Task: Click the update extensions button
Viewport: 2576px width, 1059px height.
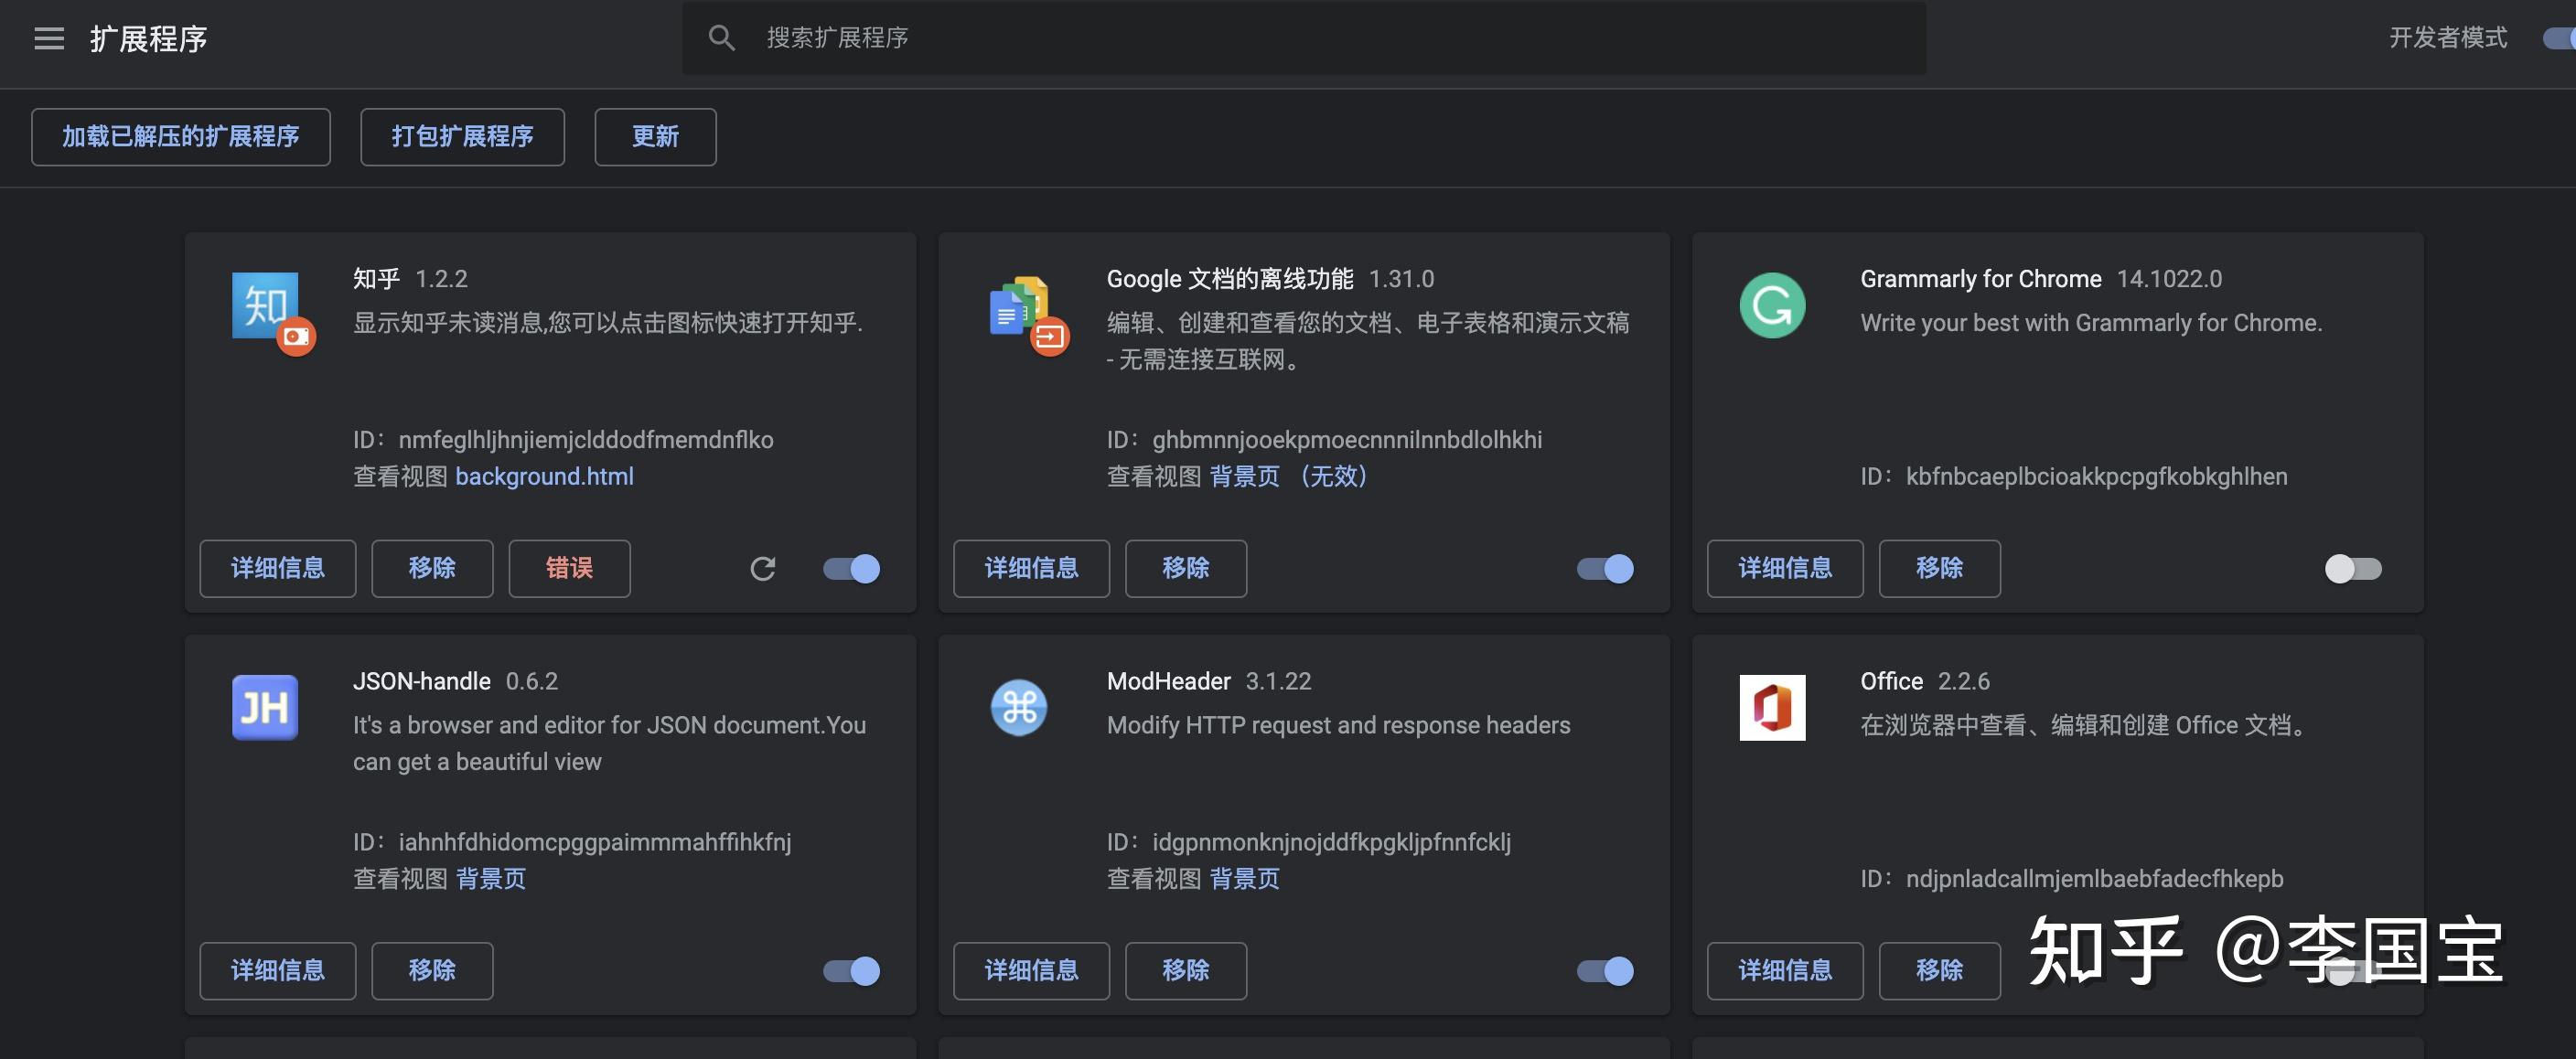Action: tap(655, 137)
